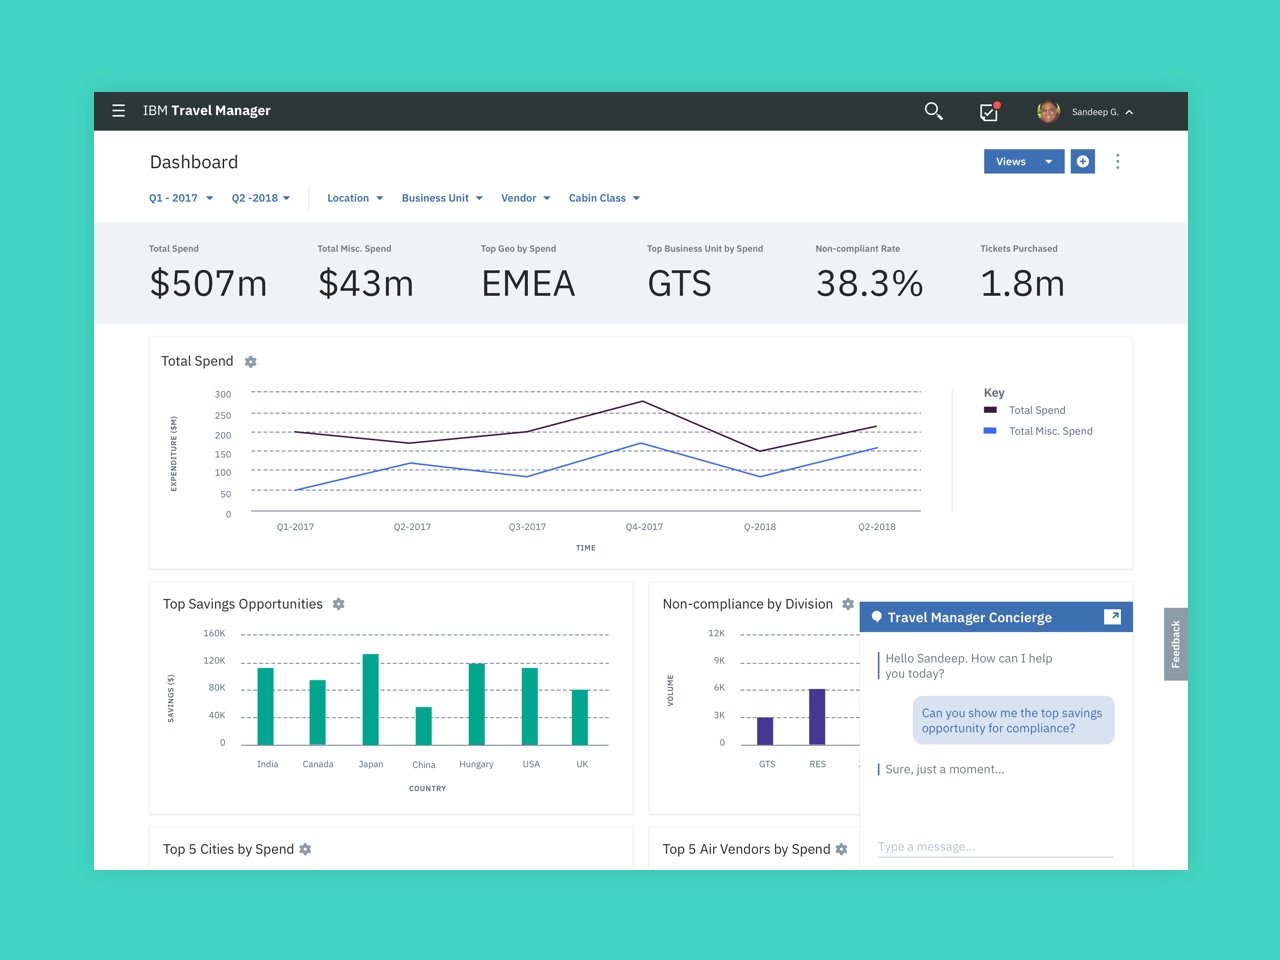Open the Top Savings Opportunities settings gear
This screenshot has width=1280, height=960.
click(x=338, y=604)
